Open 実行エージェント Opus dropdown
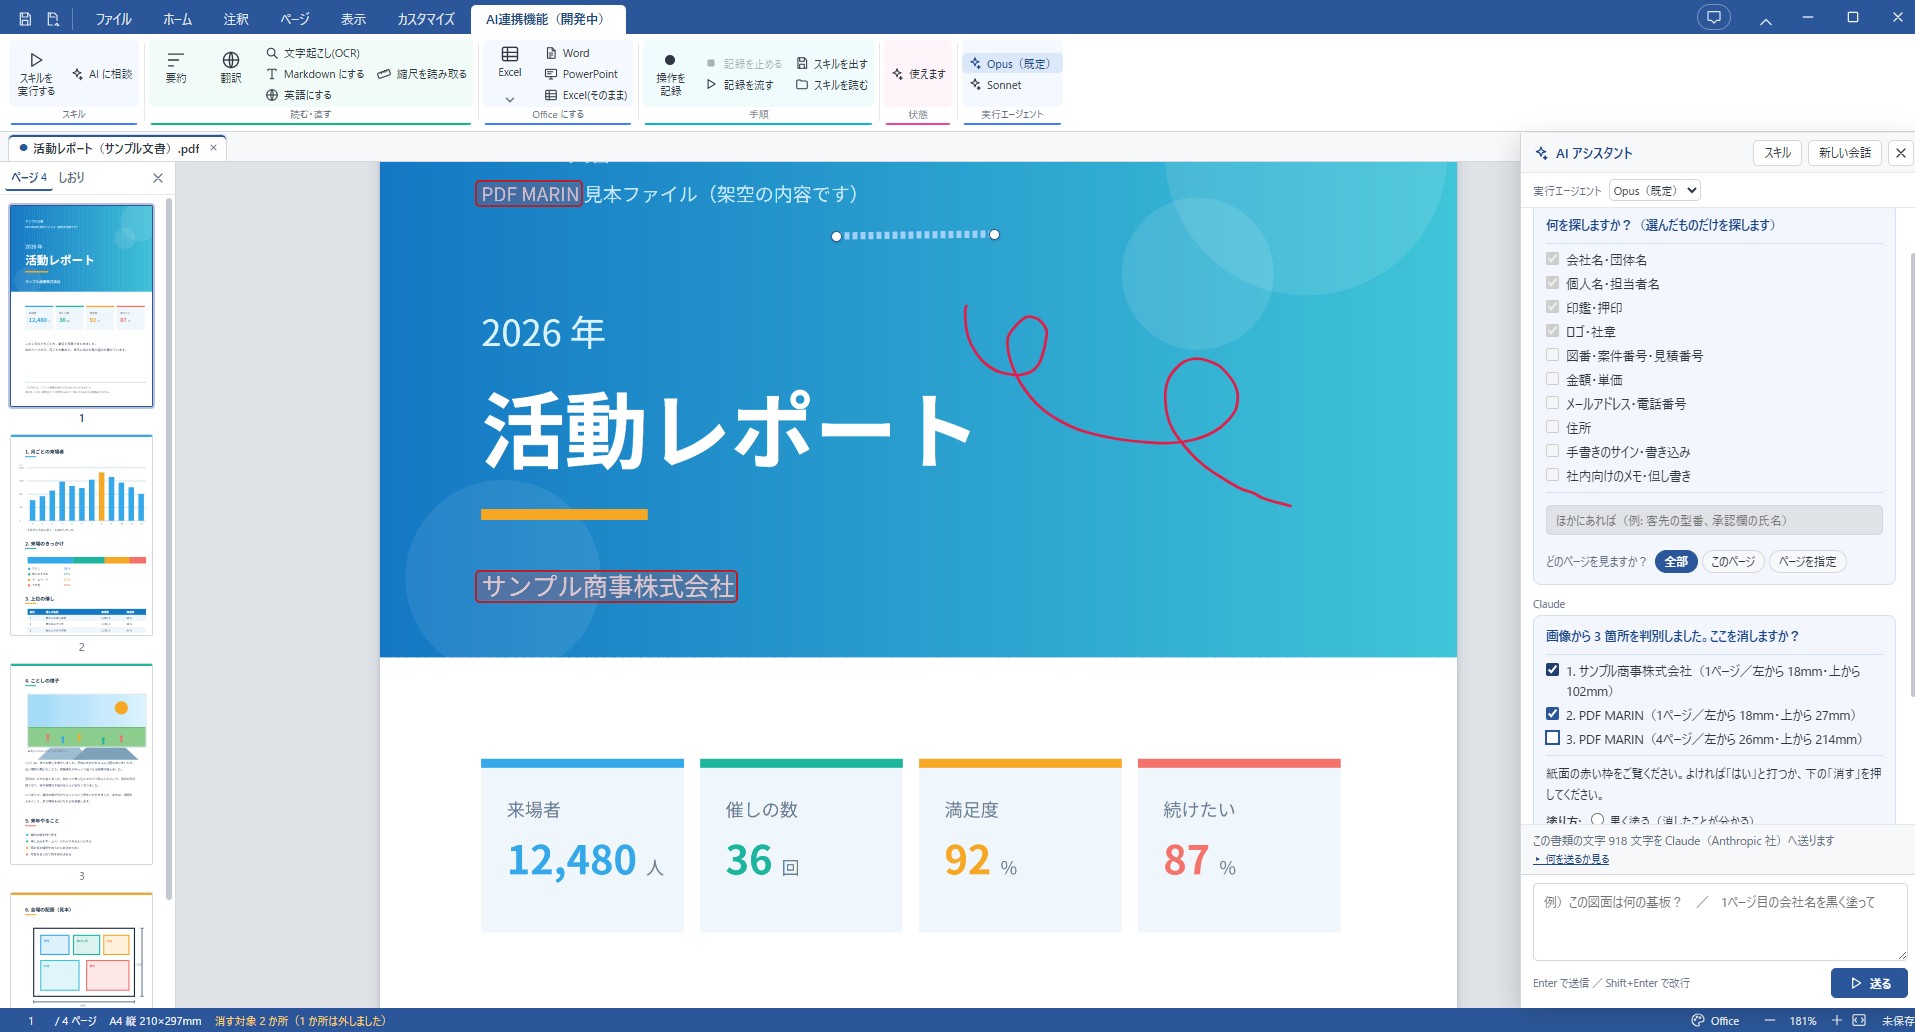Screen dimensions: 1915x1032 [x=1654, y=190]
